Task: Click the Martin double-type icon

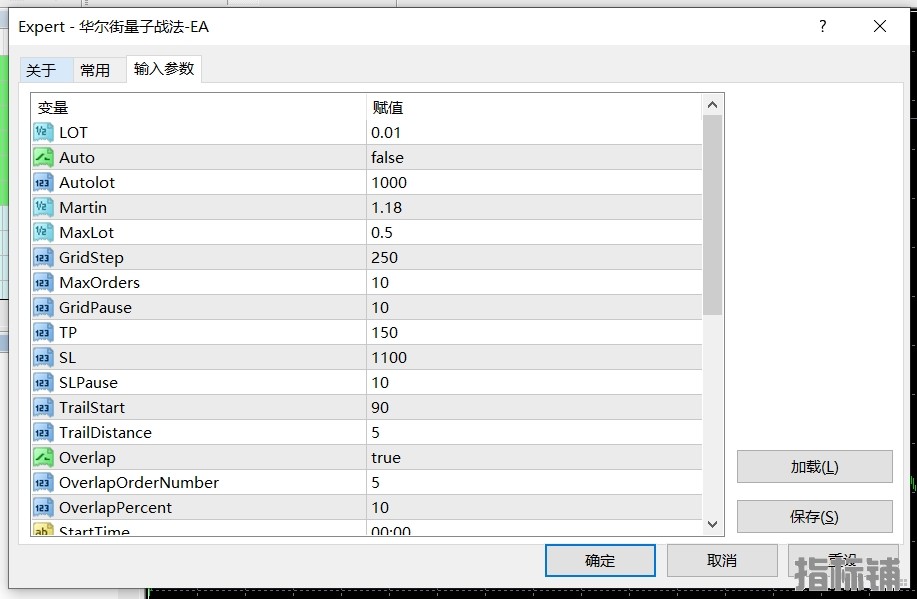Action: pyautogui.click(x=43, y=208)
